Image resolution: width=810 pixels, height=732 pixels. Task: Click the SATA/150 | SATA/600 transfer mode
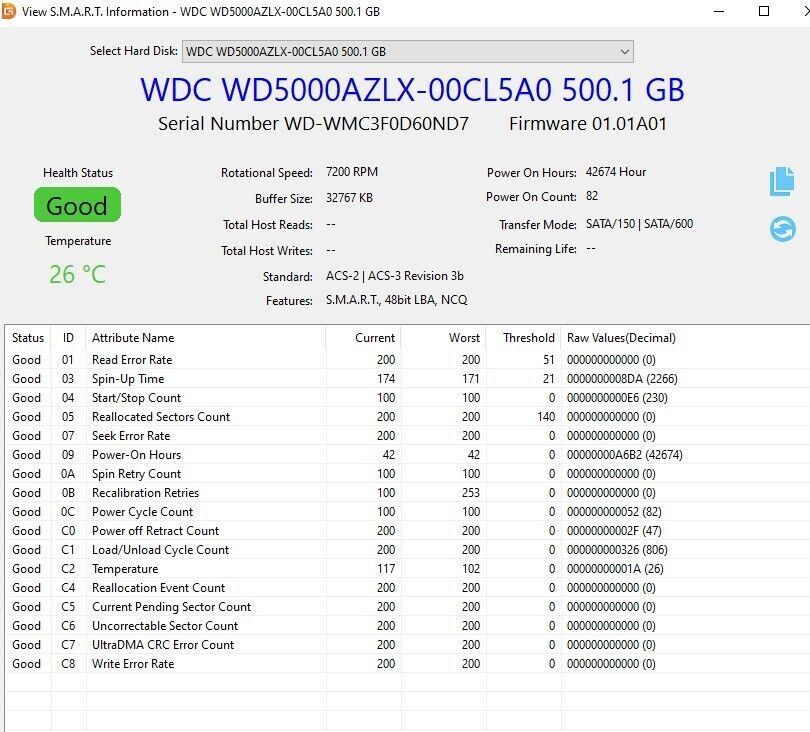[640, 224]
